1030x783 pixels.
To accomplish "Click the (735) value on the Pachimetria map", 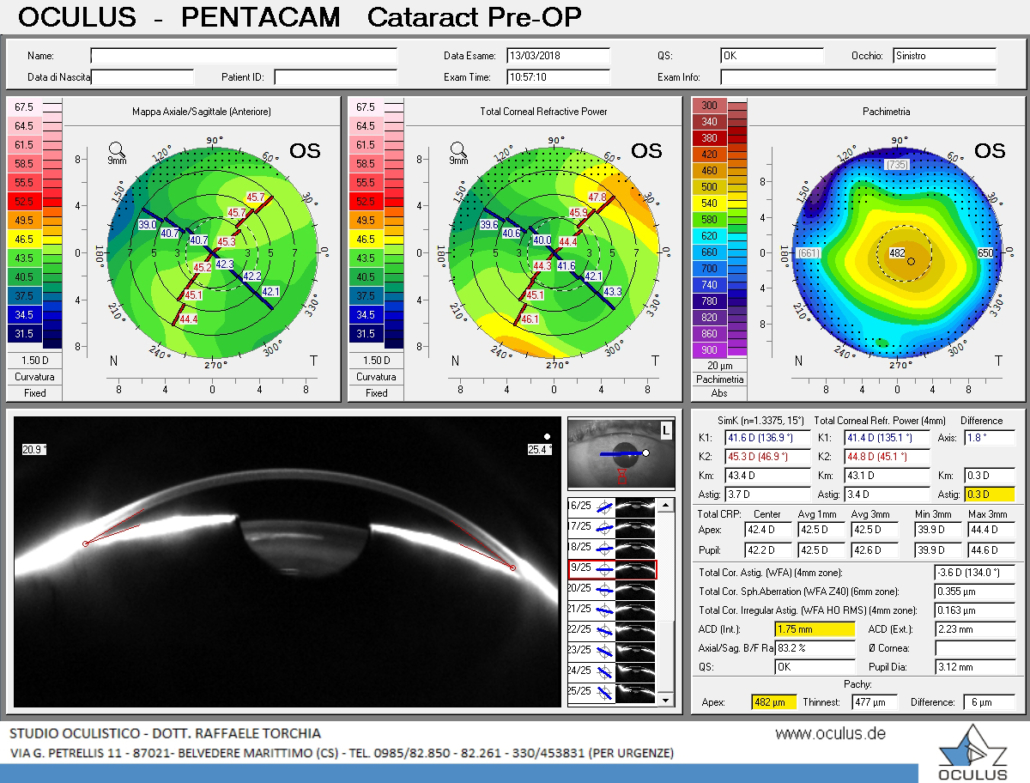I will [x=897, y=164].
